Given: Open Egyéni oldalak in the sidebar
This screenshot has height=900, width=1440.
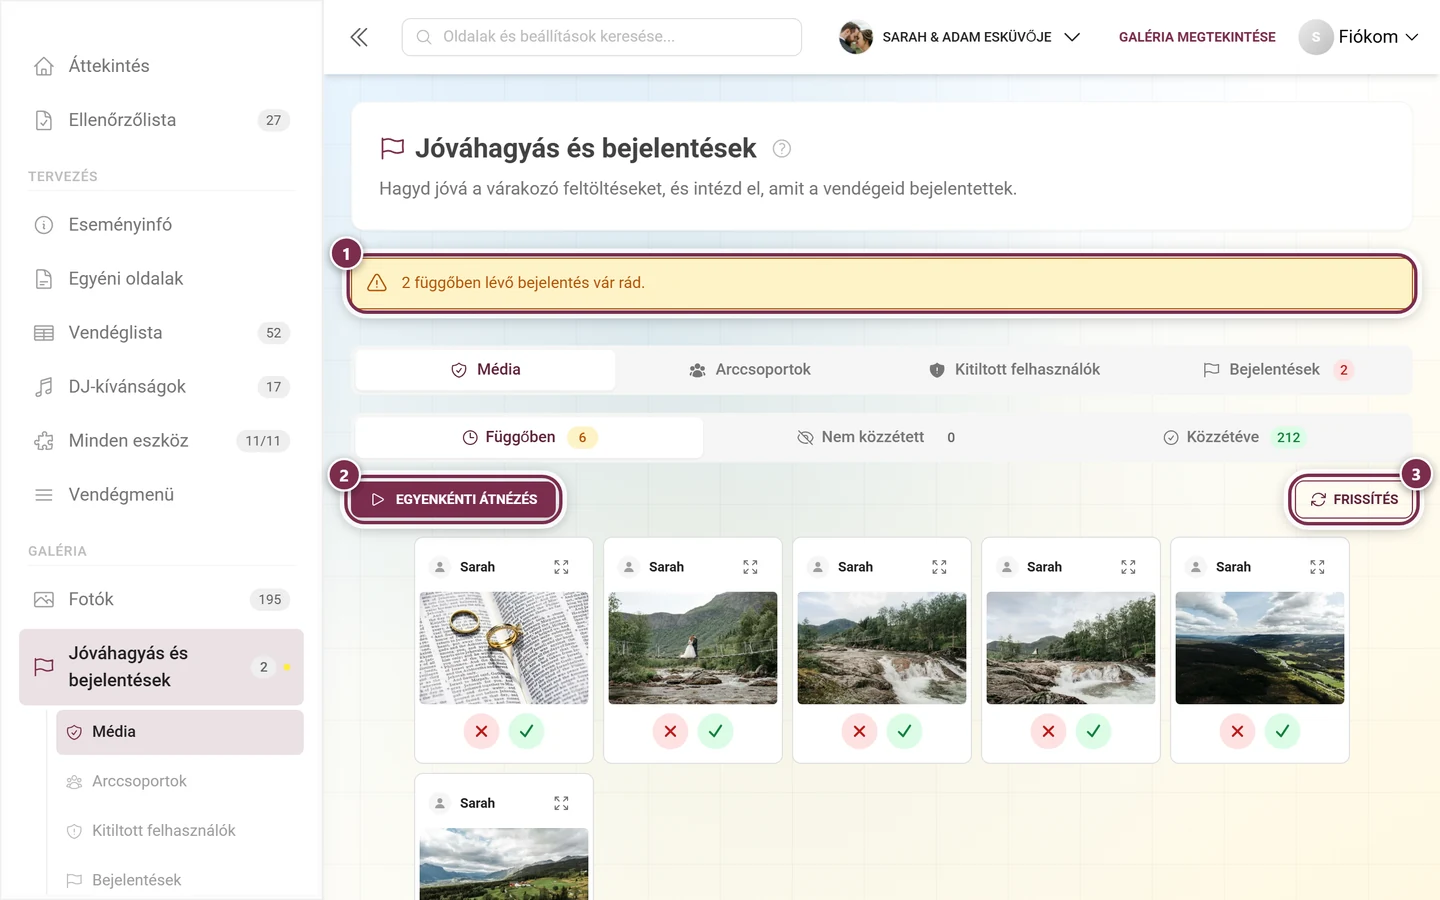Looking at the screenshot, I should click(161, 279).
